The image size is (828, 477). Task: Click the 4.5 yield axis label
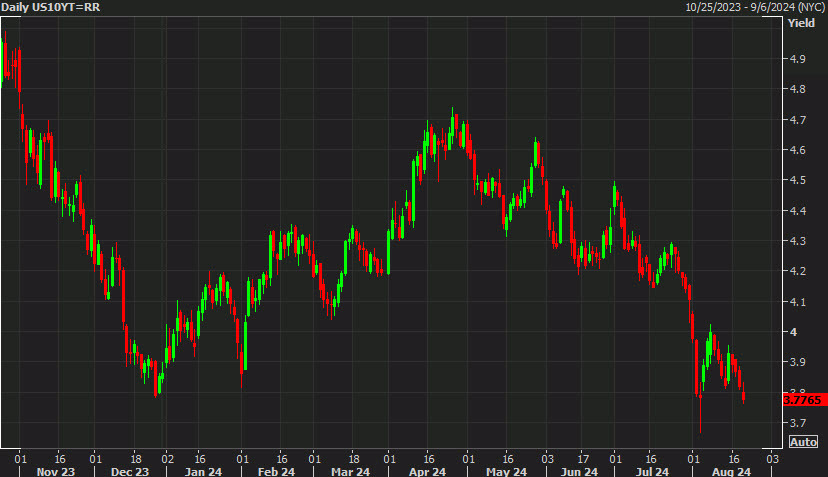797,180
